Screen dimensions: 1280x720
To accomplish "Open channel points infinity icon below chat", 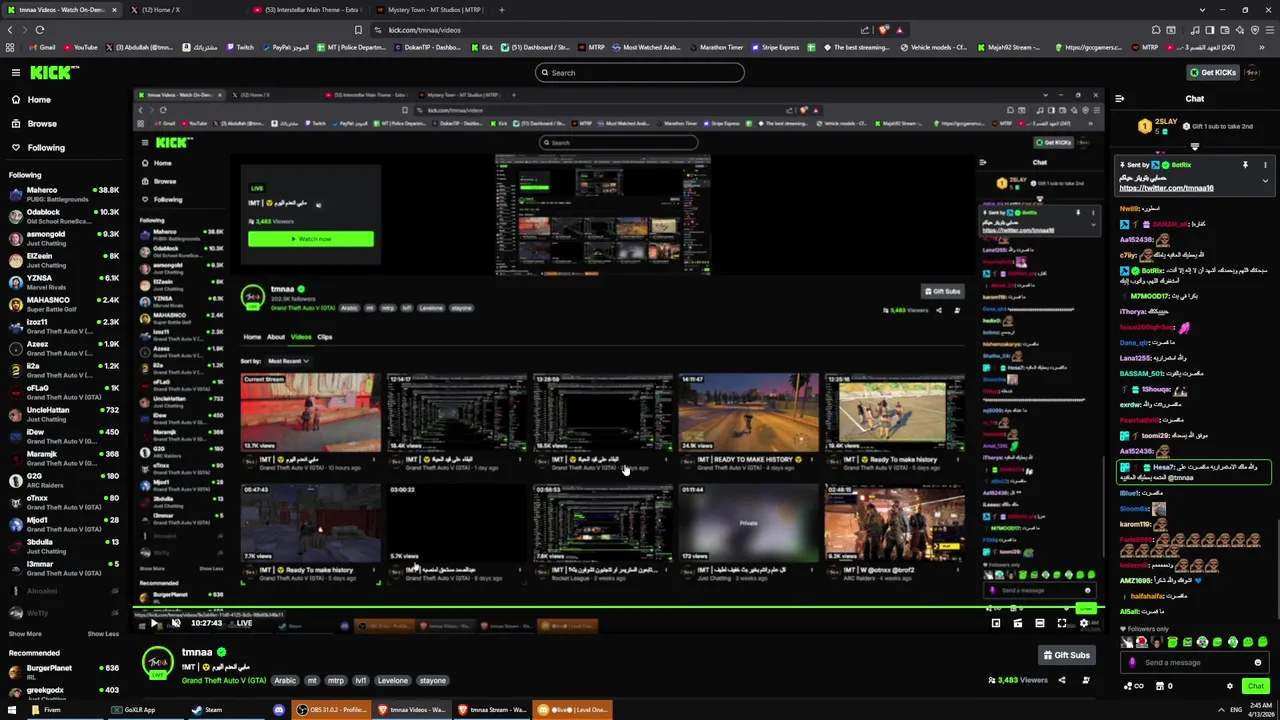I will (x=1134, y=686).
